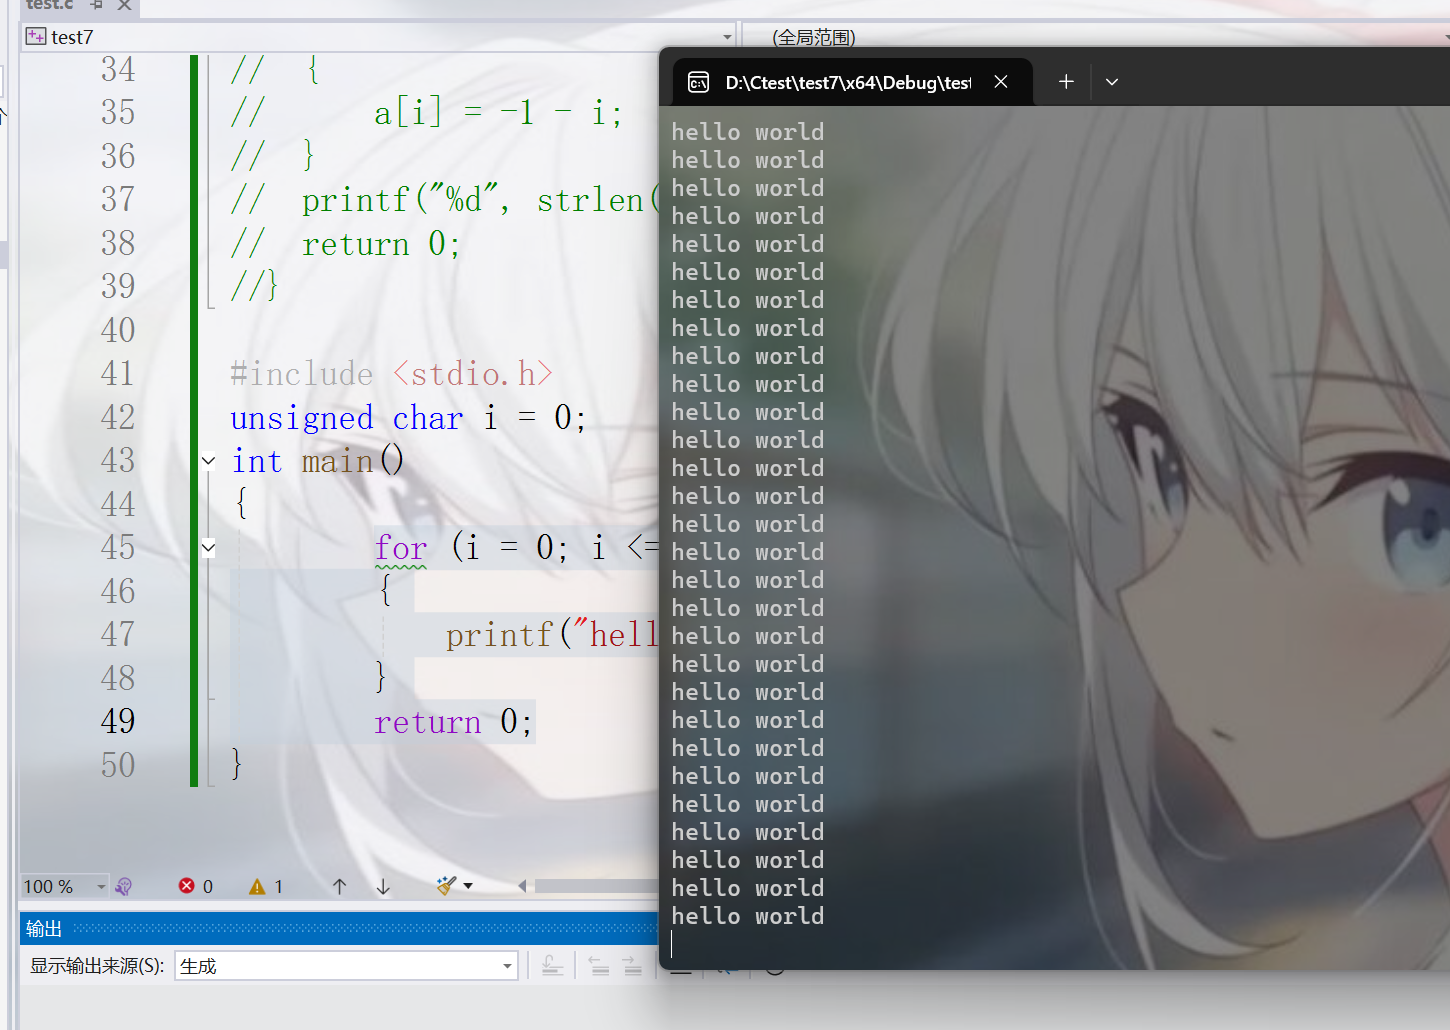Viewport: 1450px width, 1030px height.
Task: Open a new terminal tab with plus
Action: point(1066,82)
